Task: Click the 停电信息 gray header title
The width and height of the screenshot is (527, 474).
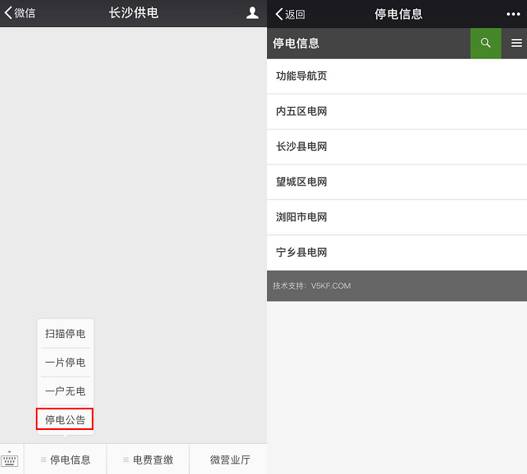Action: [x=296, y=43]
